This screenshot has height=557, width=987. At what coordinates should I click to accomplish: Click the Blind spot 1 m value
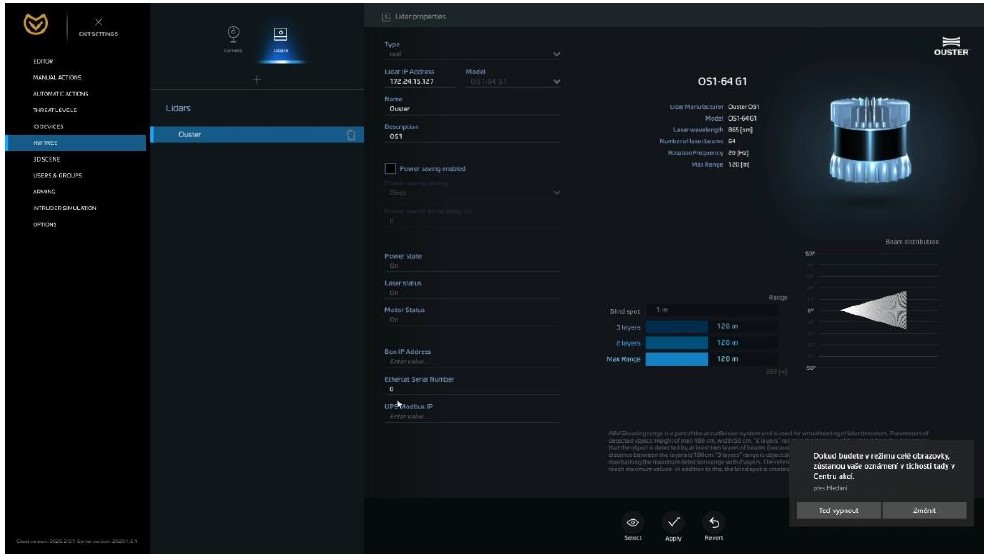[662, 310]
